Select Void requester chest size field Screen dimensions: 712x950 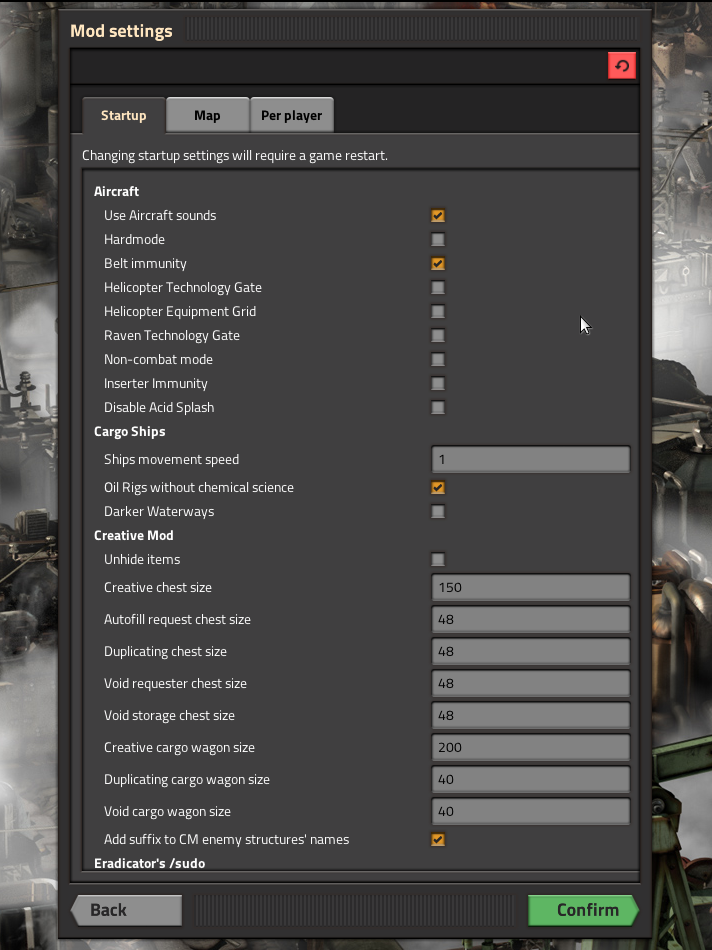(x=530, y=683)
